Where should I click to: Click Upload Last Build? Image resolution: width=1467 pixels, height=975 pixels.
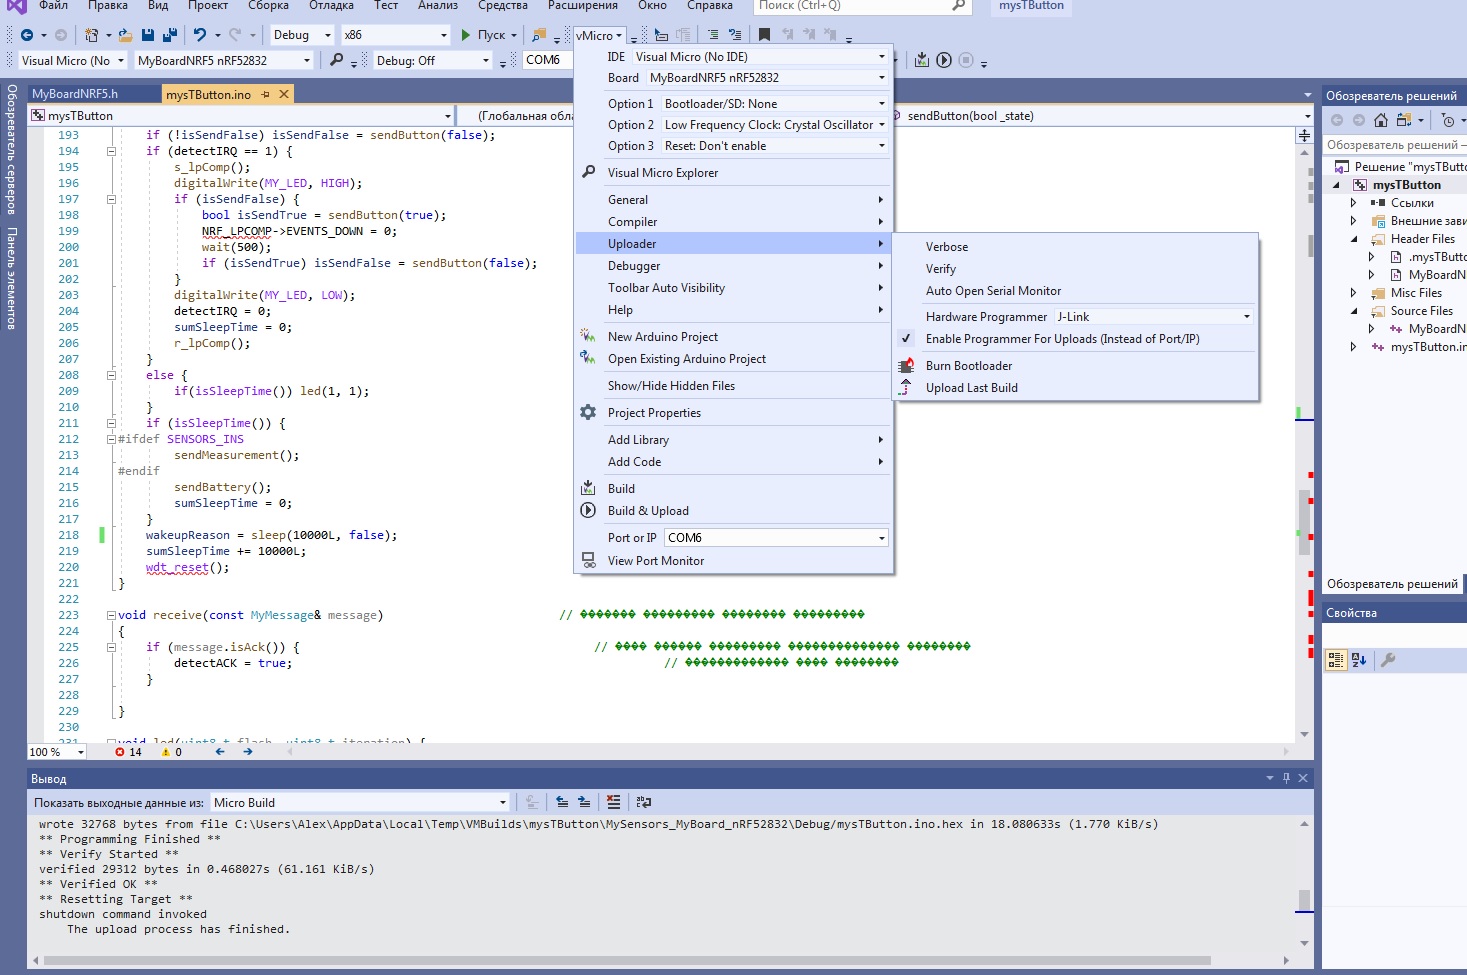coord(971,388)
